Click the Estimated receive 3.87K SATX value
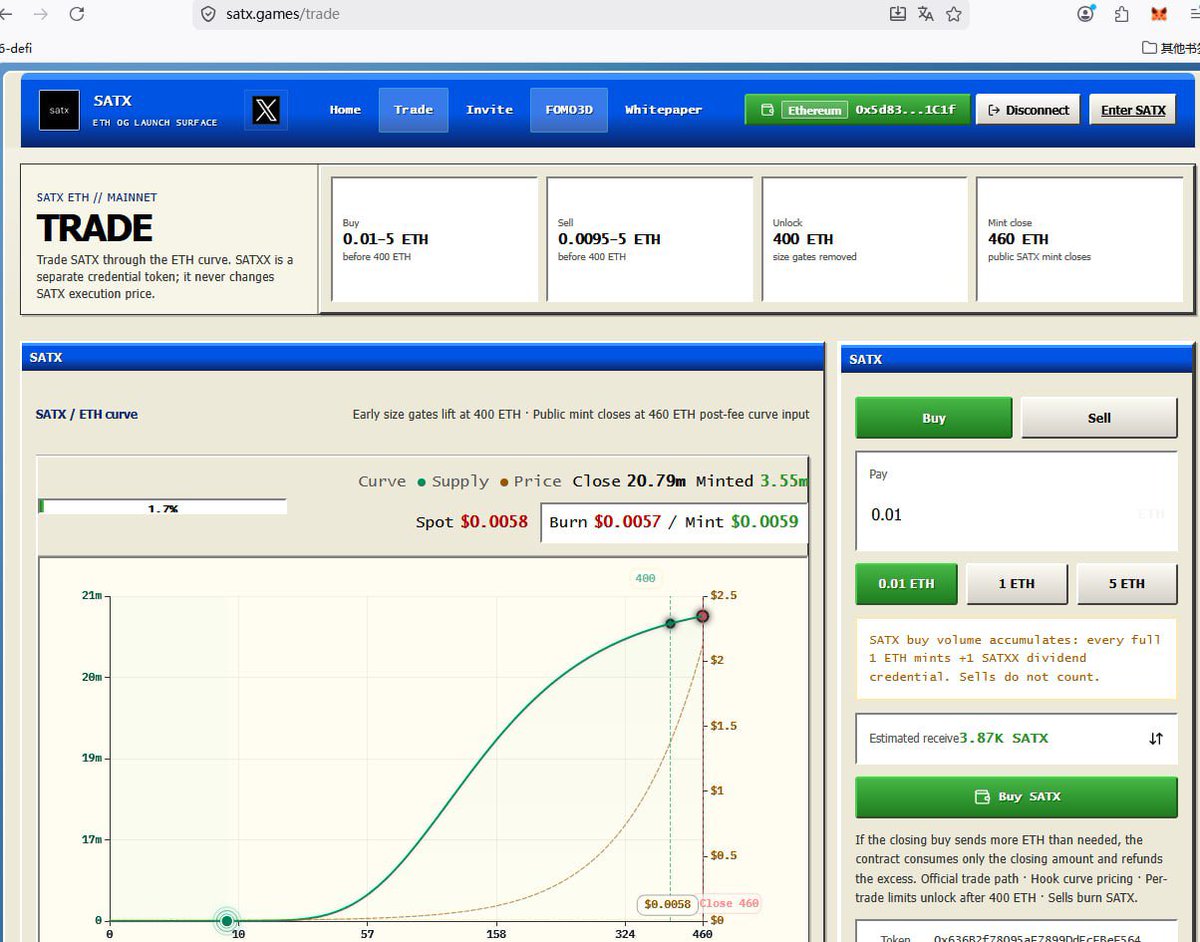 [1004, 738]
